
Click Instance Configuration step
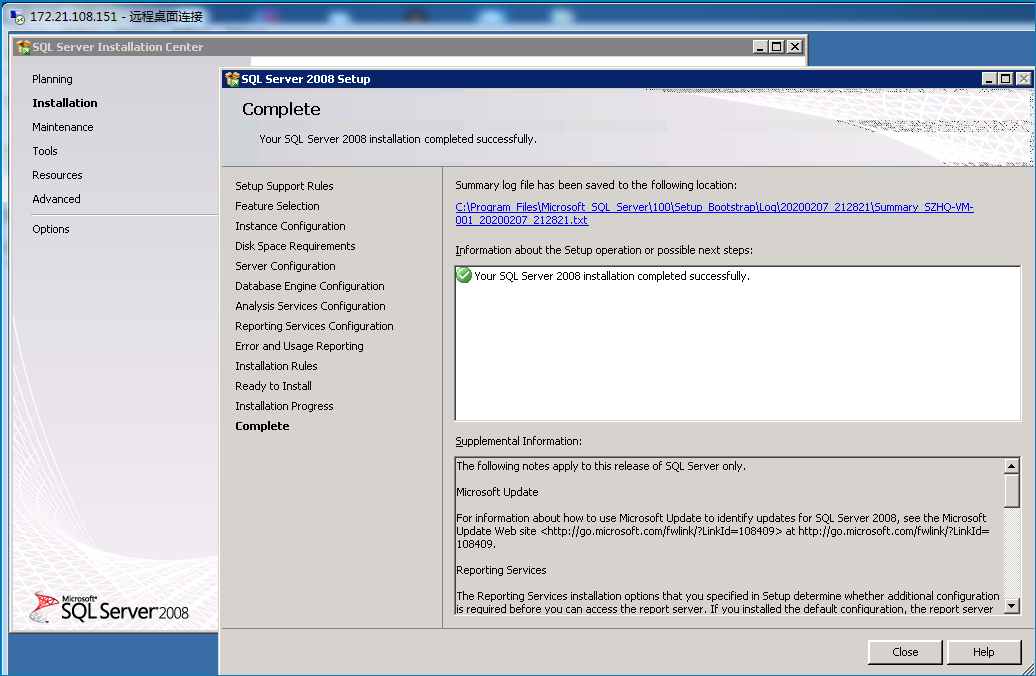point(290,225)
